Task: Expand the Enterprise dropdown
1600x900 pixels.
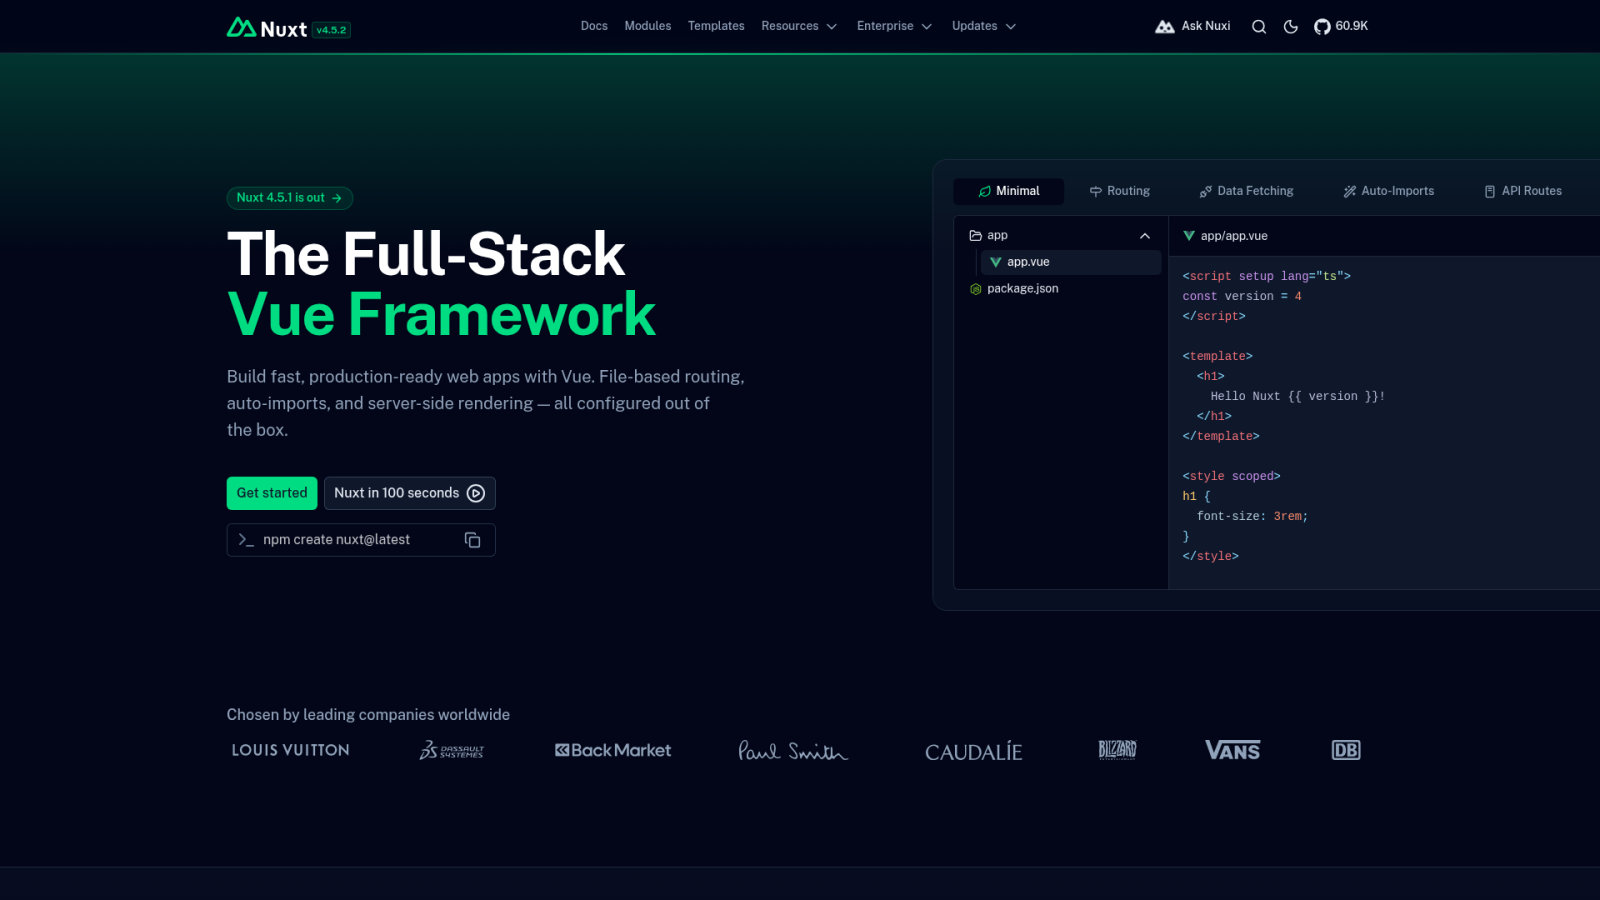Action: [x=894, y=26]
